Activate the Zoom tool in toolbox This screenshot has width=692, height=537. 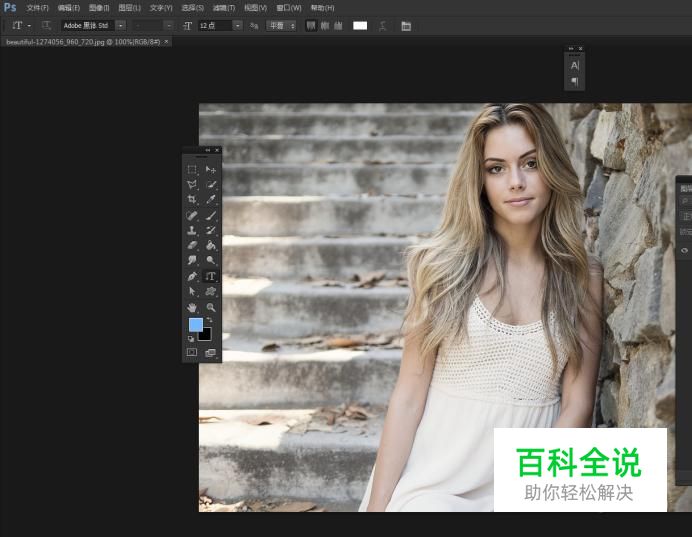coord(211,307)
